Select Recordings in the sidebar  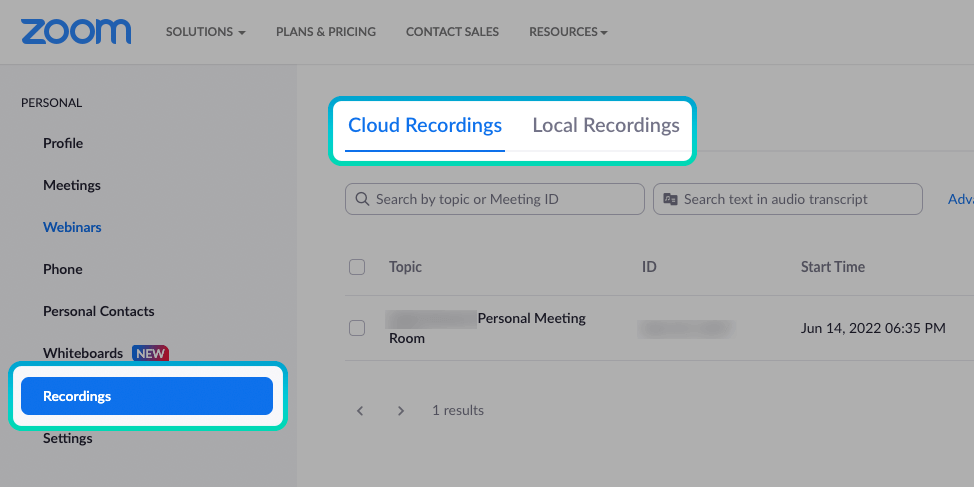coord(147,396)
